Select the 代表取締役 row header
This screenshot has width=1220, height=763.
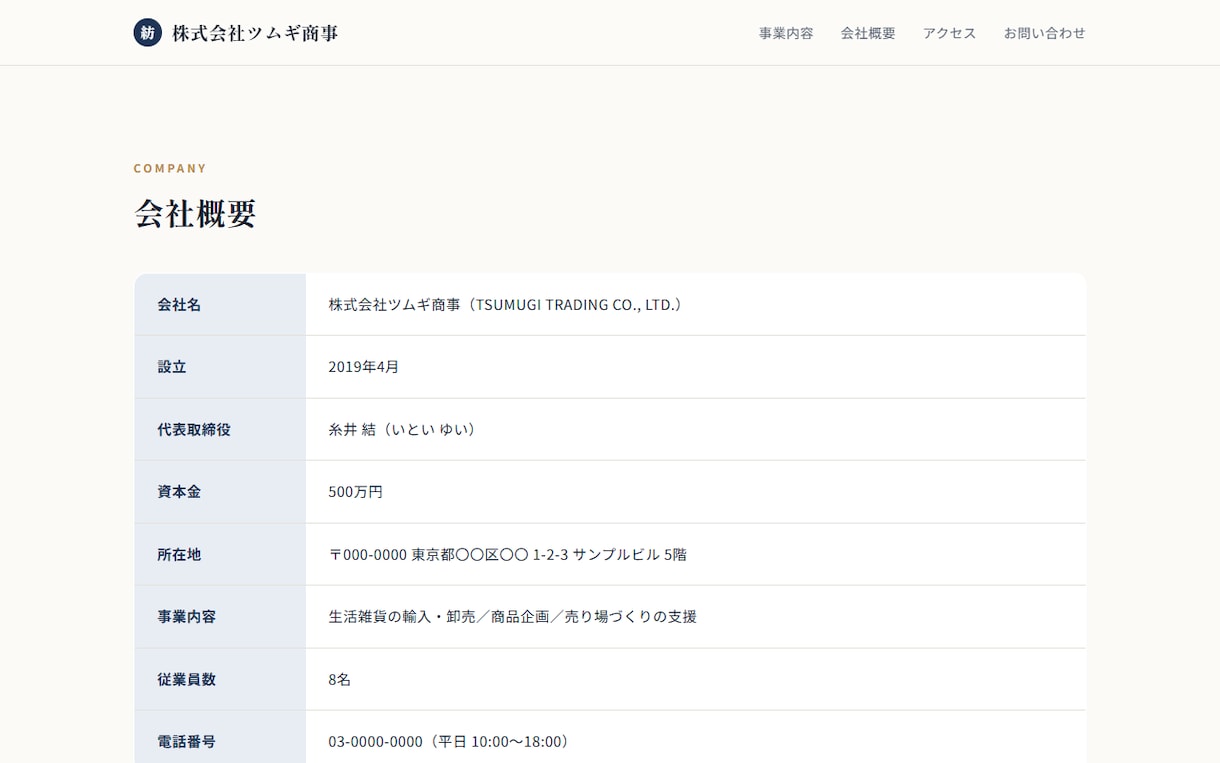pyautogui.click(x=220, y=430)
